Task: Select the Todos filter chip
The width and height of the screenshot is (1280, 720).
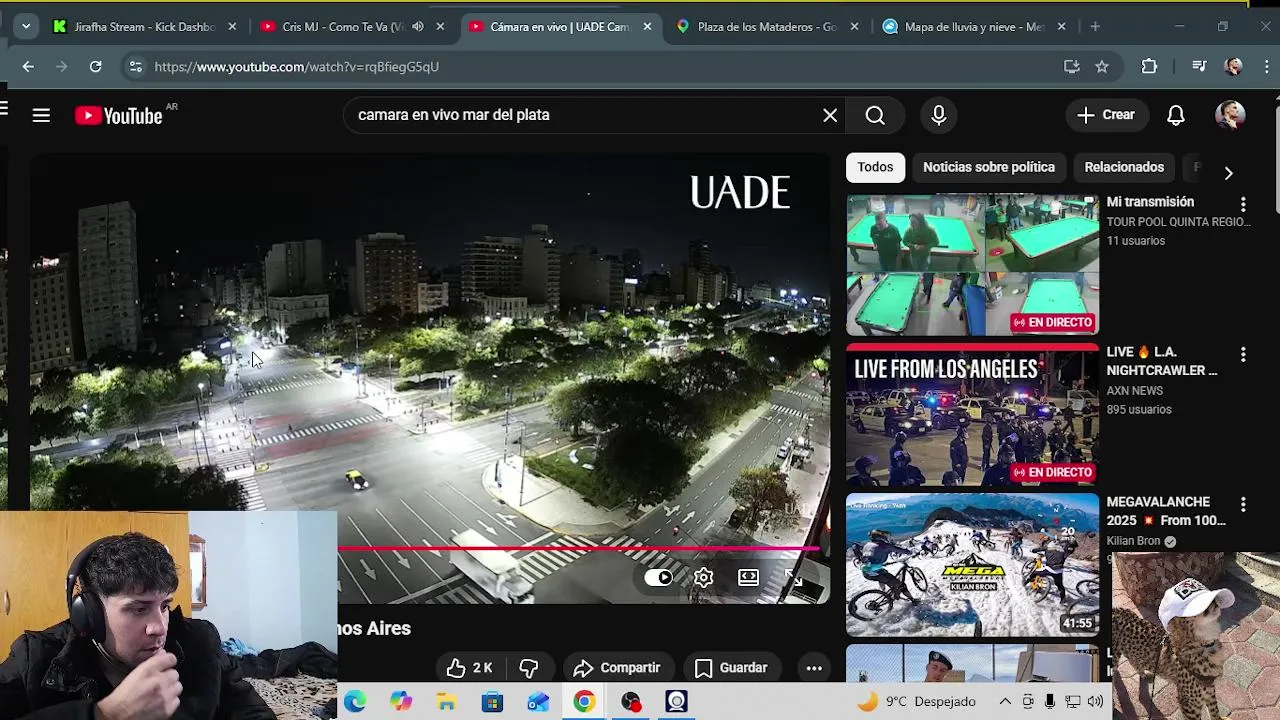Action: 875,167
